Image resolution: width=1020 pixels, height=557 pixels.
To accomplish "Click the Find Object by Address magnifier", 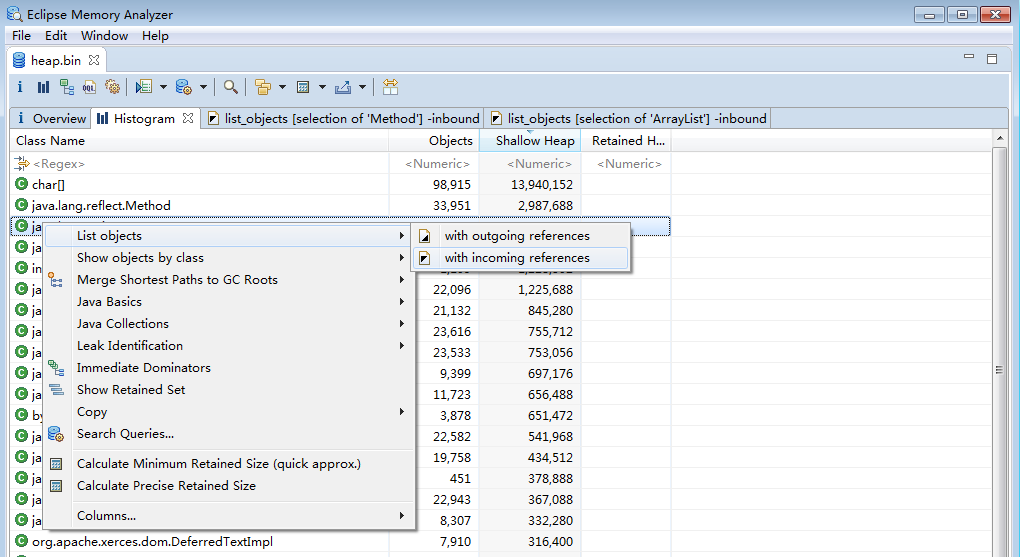I will (x=231, y=87).
